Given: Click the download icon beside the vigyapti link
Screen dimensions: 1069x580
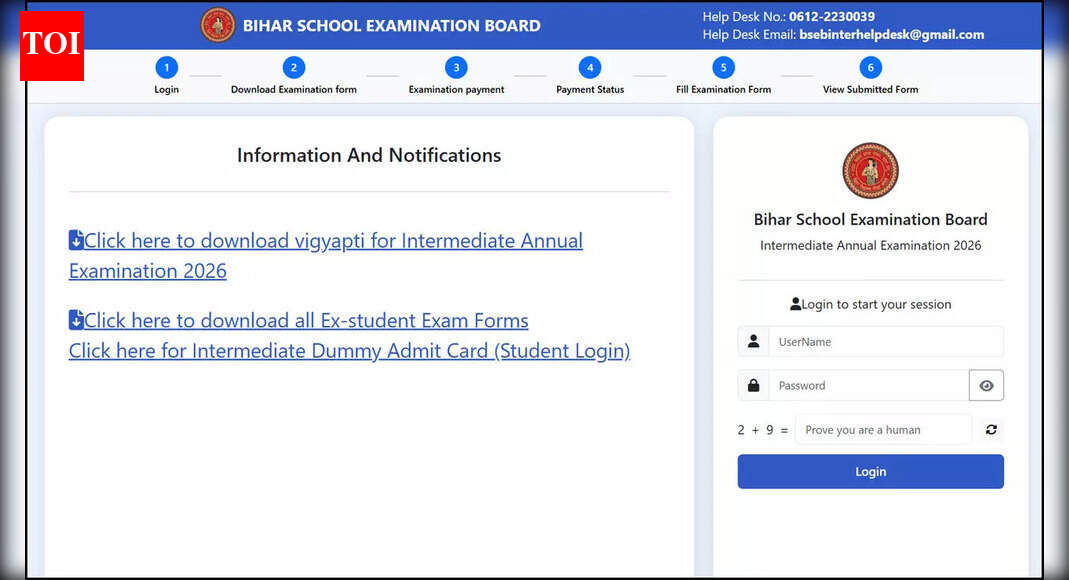Looking at the screenshot, I should pos(76,240).
